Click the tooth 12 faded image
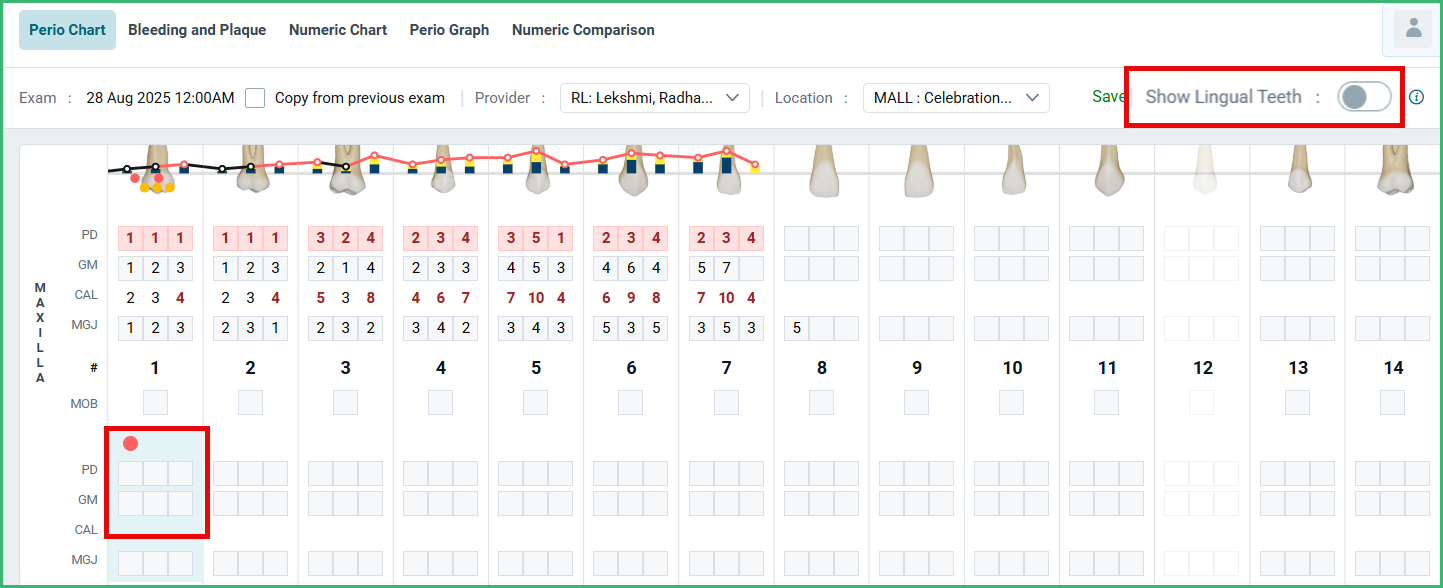 [x=1202, y=171]
